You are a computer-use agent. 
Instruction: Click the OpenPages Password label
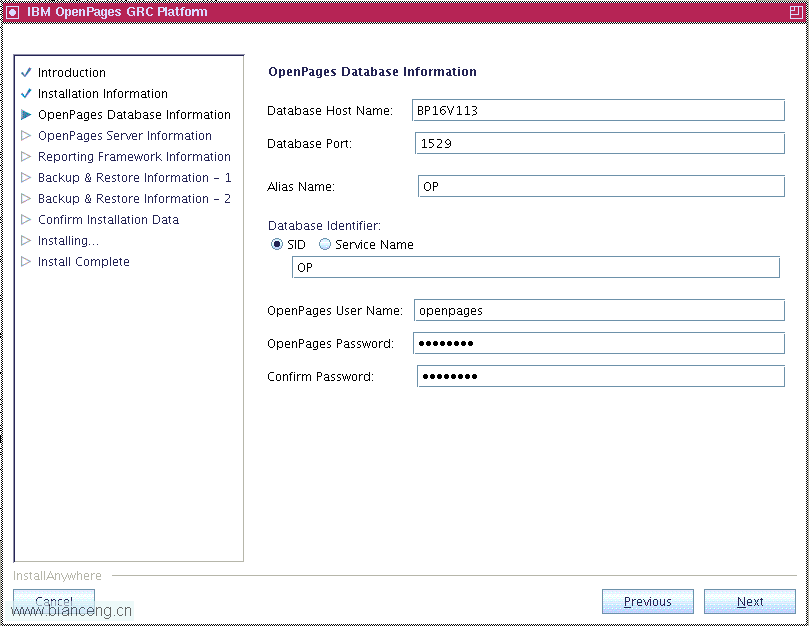click(x=330, y=343)
